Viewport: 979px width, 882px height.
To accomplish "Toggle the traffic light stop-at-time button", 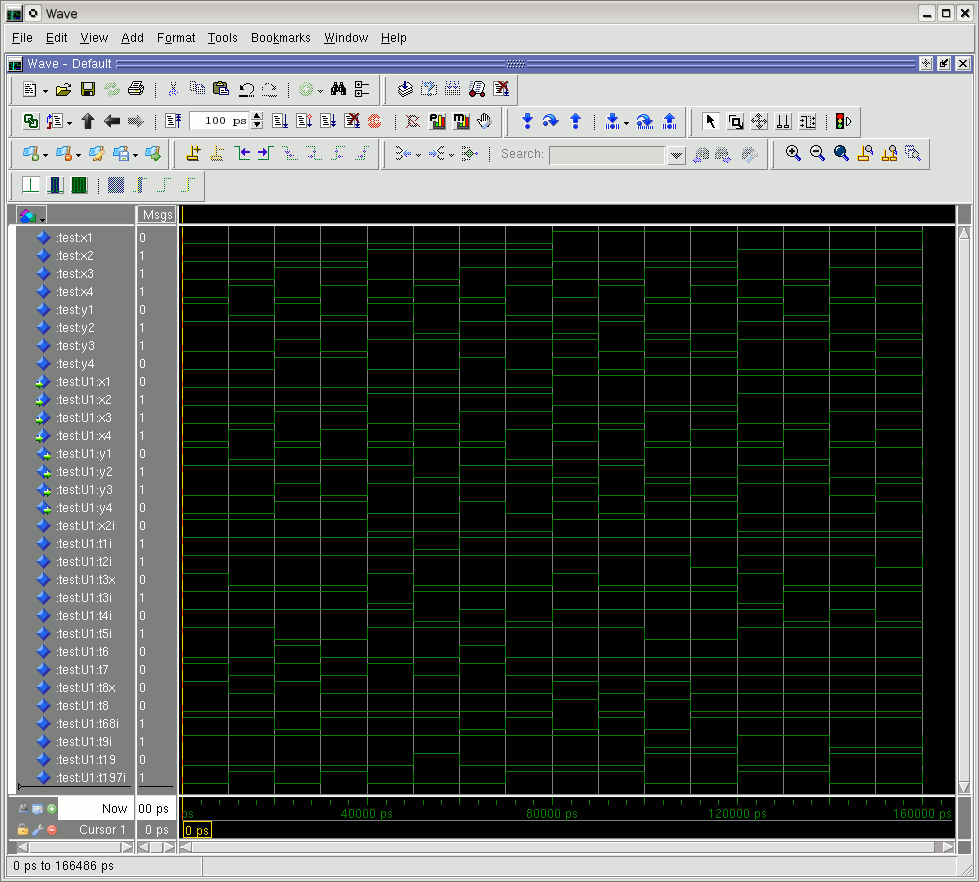I will (x=843, y=121).
